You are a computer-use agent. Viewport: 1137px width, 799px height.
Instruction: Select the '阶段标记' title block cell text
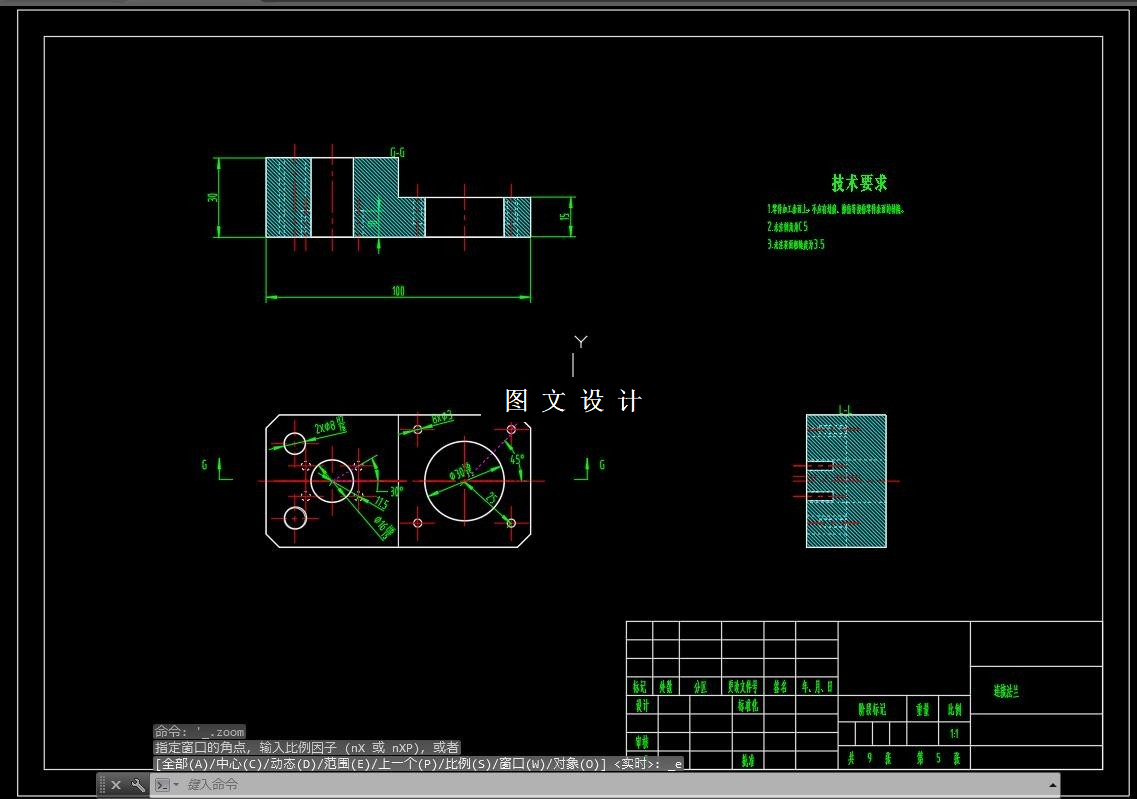coord(872,709)
